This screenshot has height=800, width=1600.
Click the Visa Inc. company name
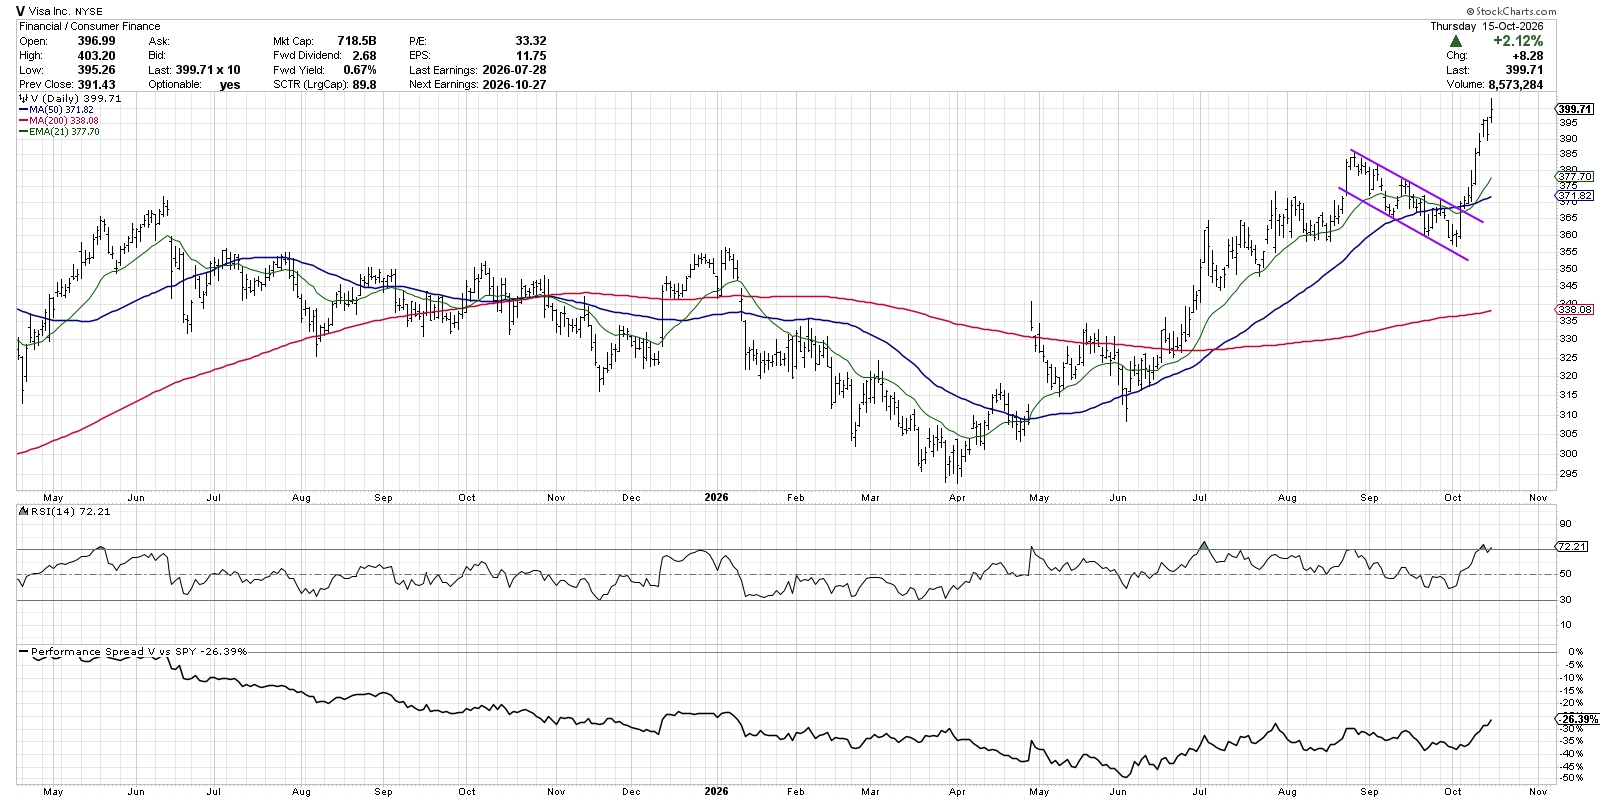(49, 12)
